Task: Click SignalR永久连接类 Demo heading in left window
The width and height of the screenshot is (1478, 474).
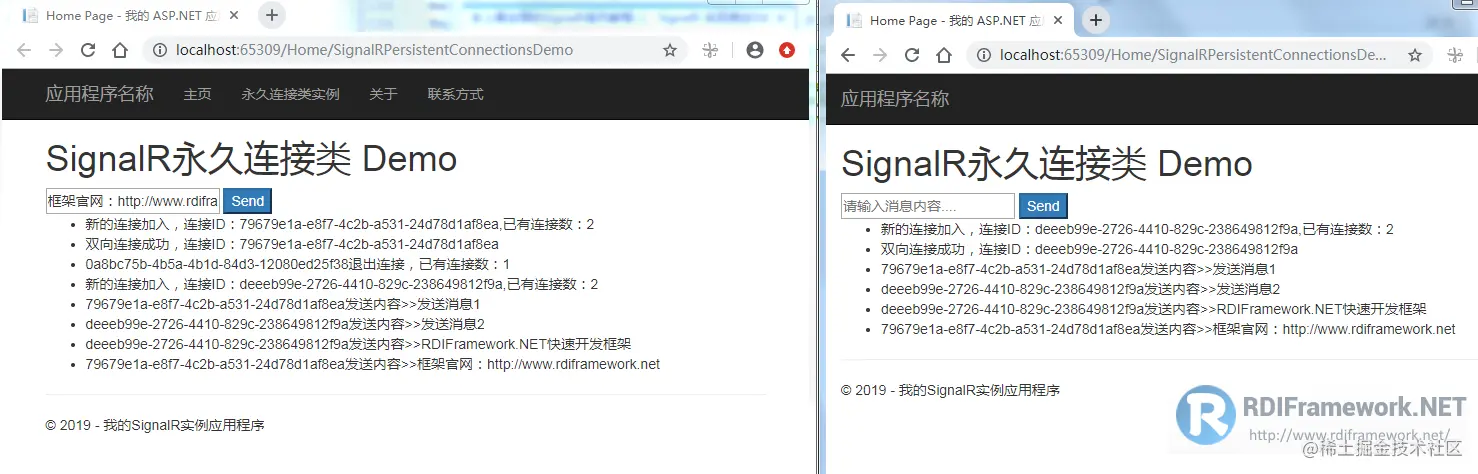Action: click(251, 158)
